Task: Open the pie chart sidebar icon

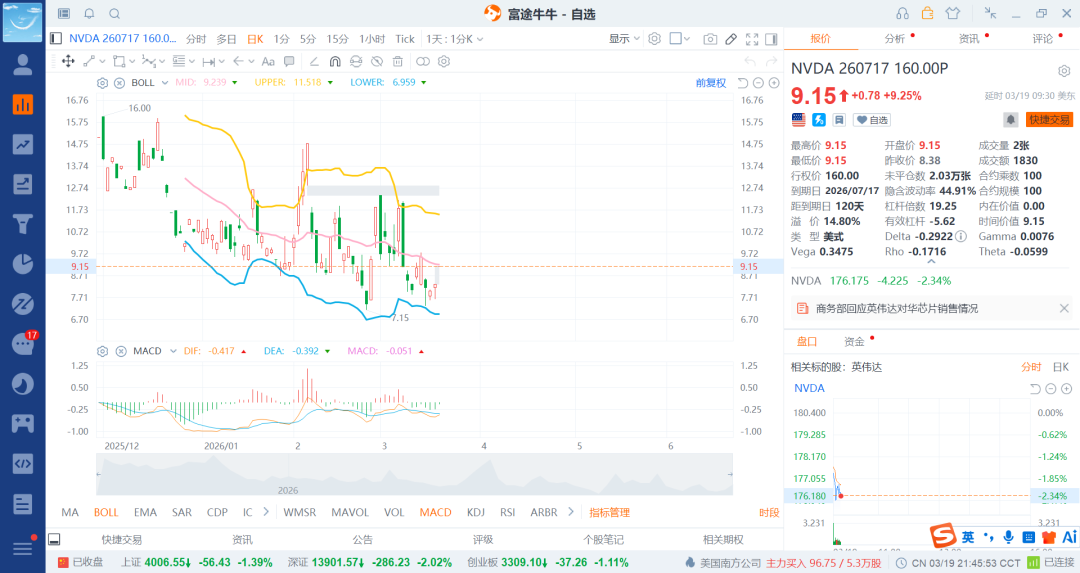Action: 23,264
